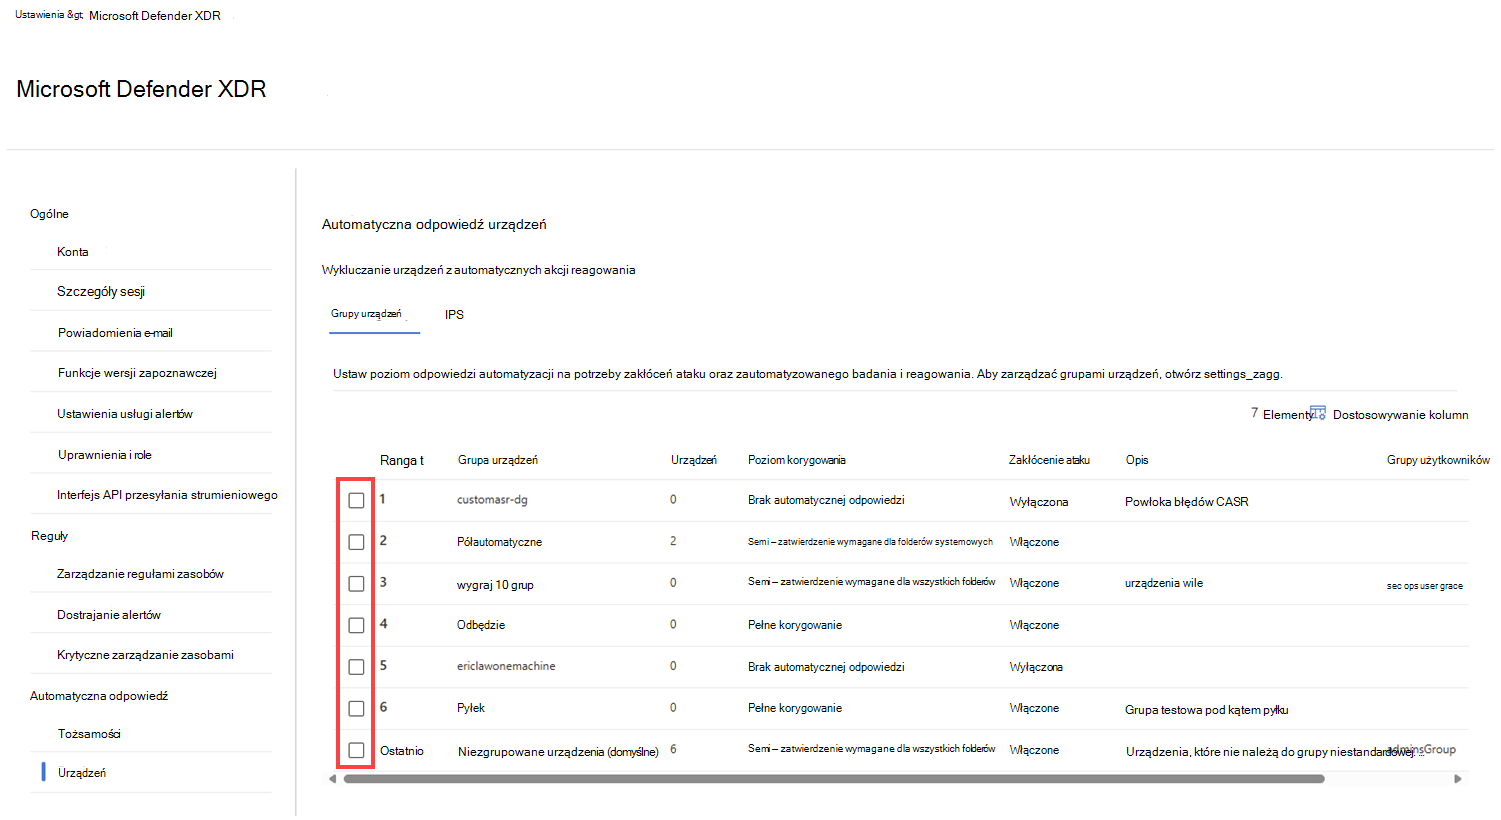Sort by the Grupa urządzeń column header
The image size is (1501, 820).
pos(498,460)
